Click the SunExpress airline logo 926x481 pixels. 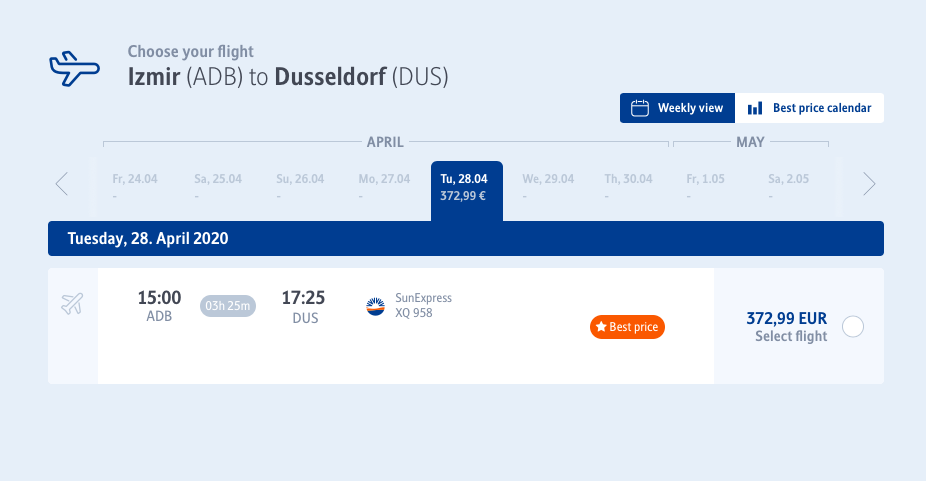tap(375, 307)
